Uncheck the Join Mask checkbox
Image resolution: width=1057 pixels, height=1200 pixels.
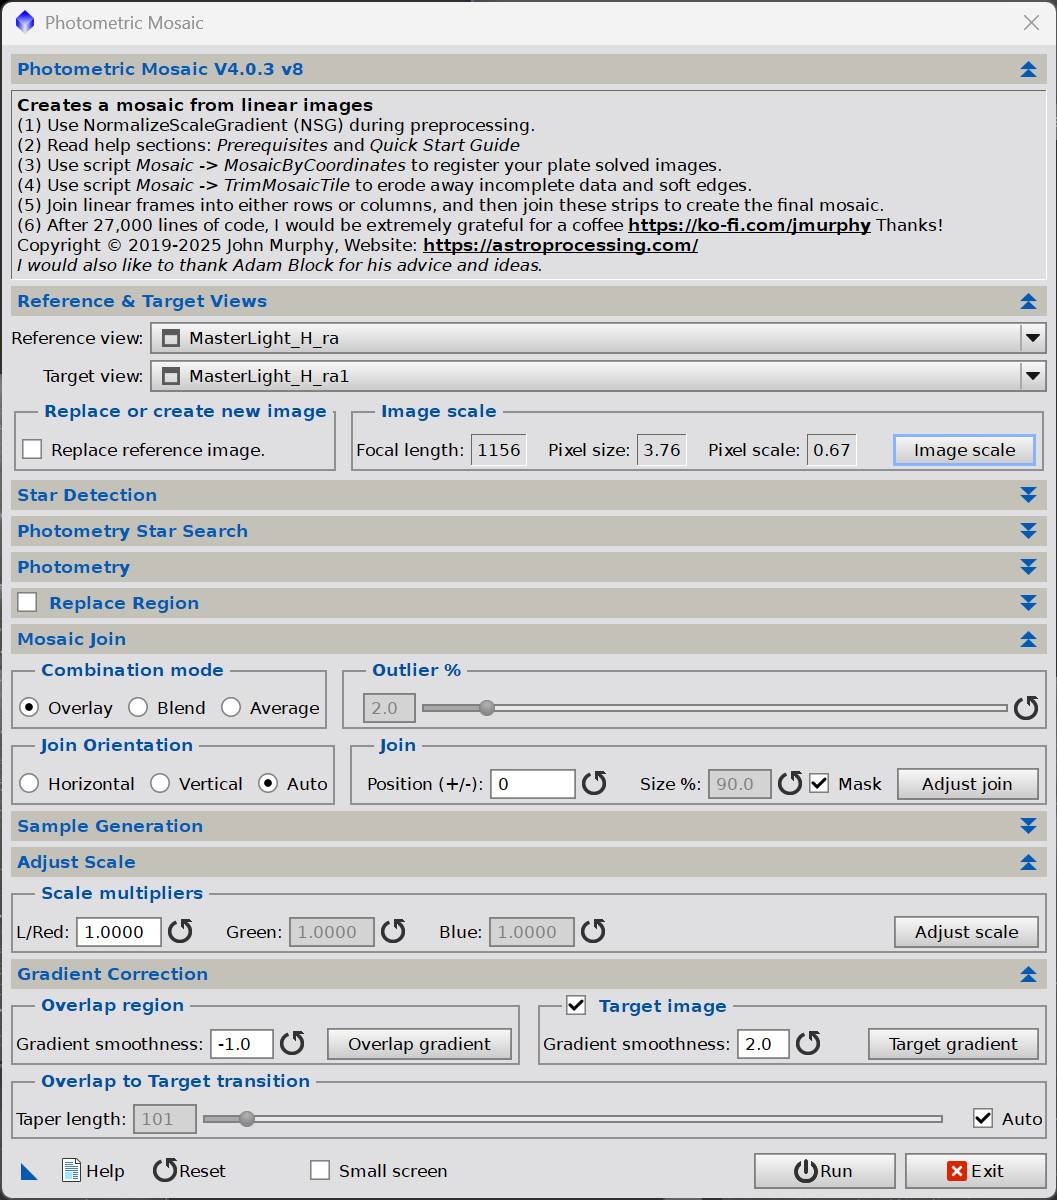819,783
